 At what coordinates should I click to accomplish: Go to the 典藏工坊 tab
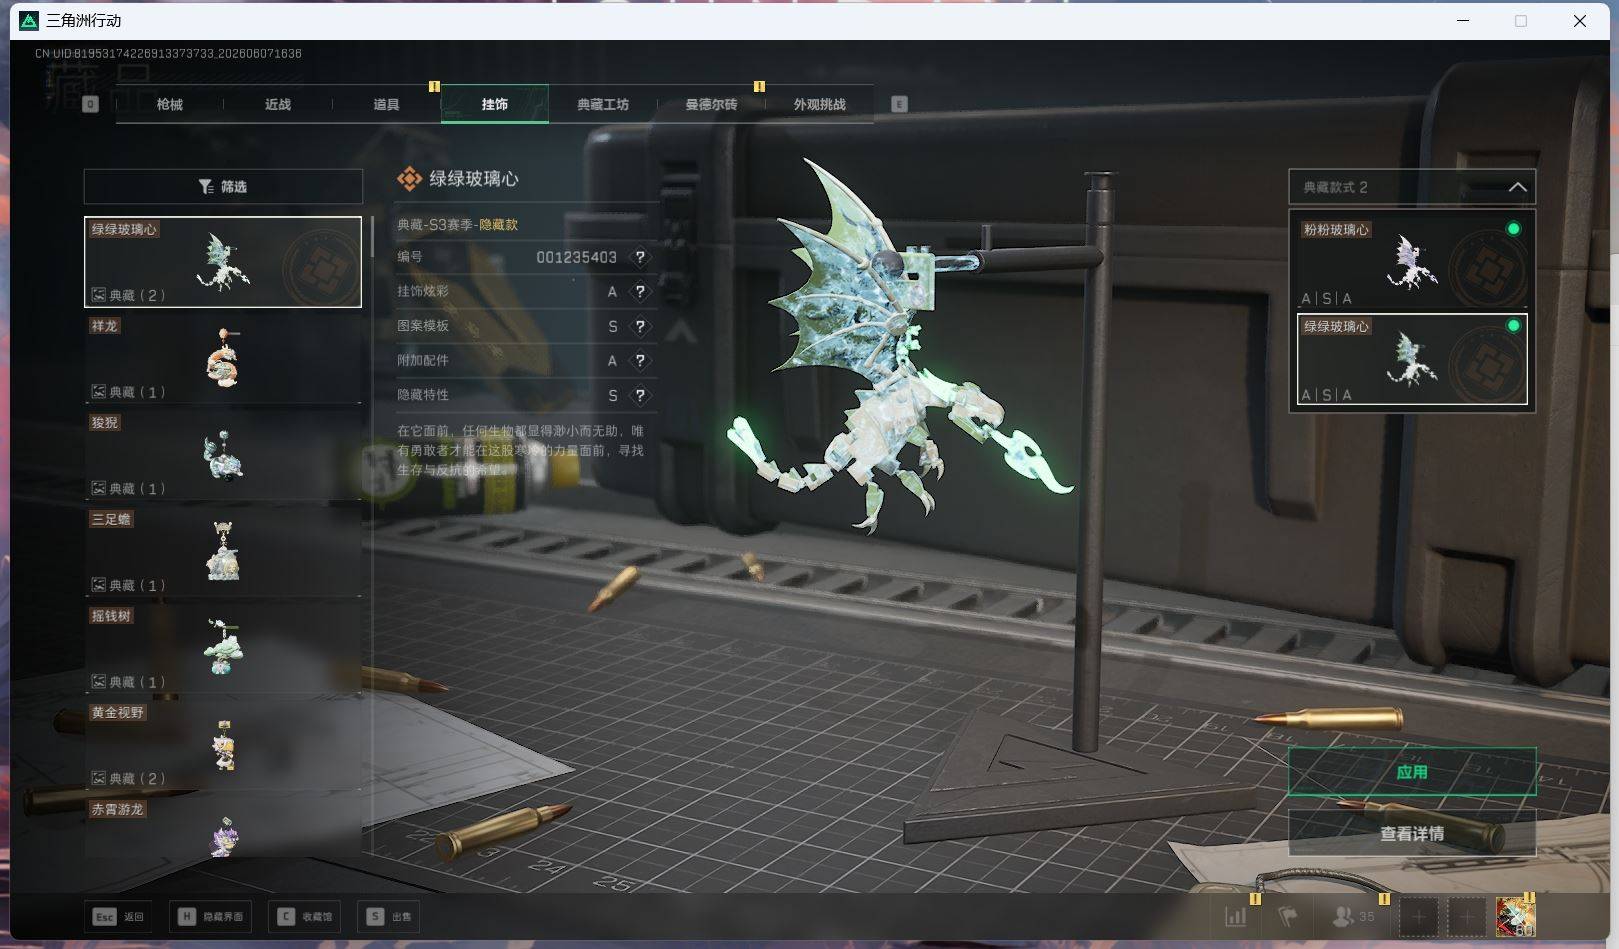tap(603, 104)
